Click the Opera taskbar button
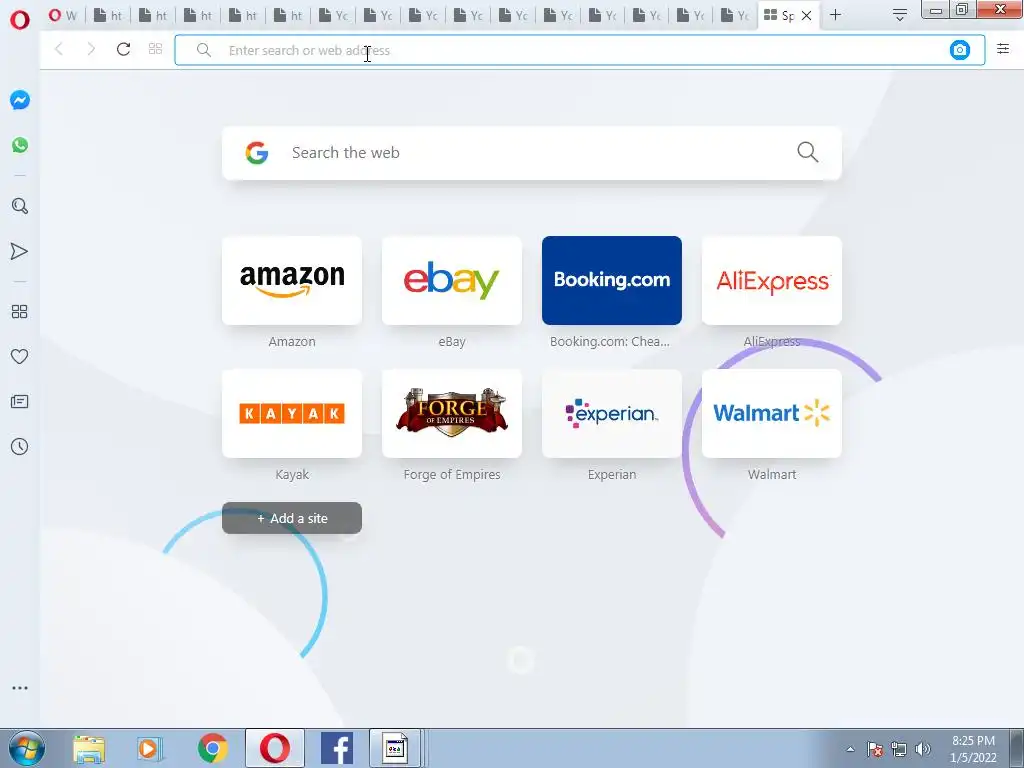 (x=275, y=748)
